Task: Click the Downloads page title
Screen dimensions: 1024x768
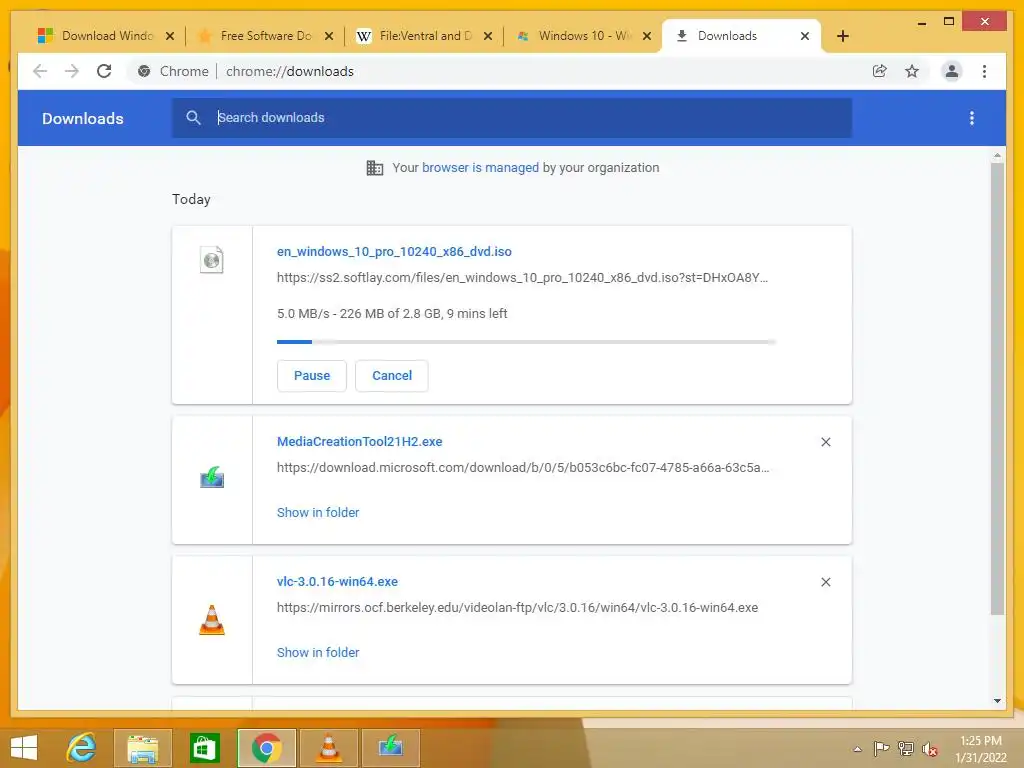Action: [x=82, y=118]
